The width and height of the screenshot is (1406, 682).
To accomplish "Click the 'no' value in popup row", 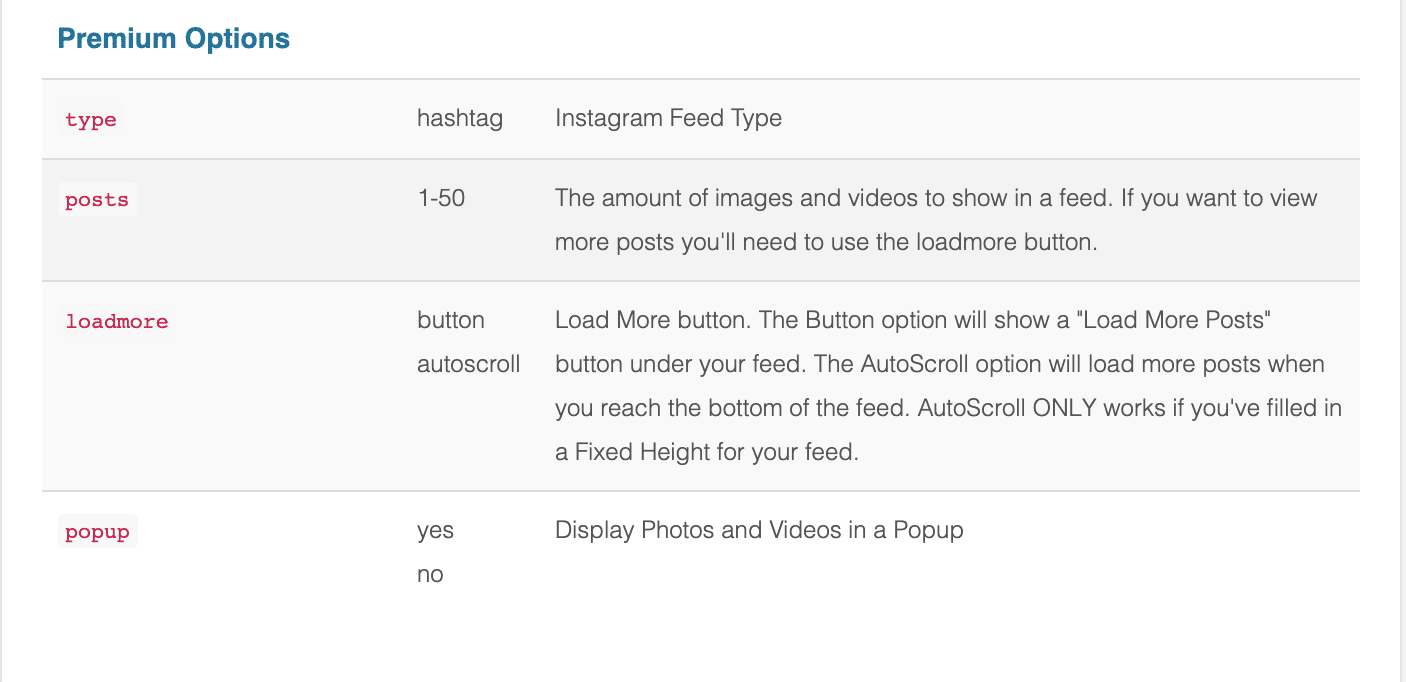I will (x=430, y=575).
